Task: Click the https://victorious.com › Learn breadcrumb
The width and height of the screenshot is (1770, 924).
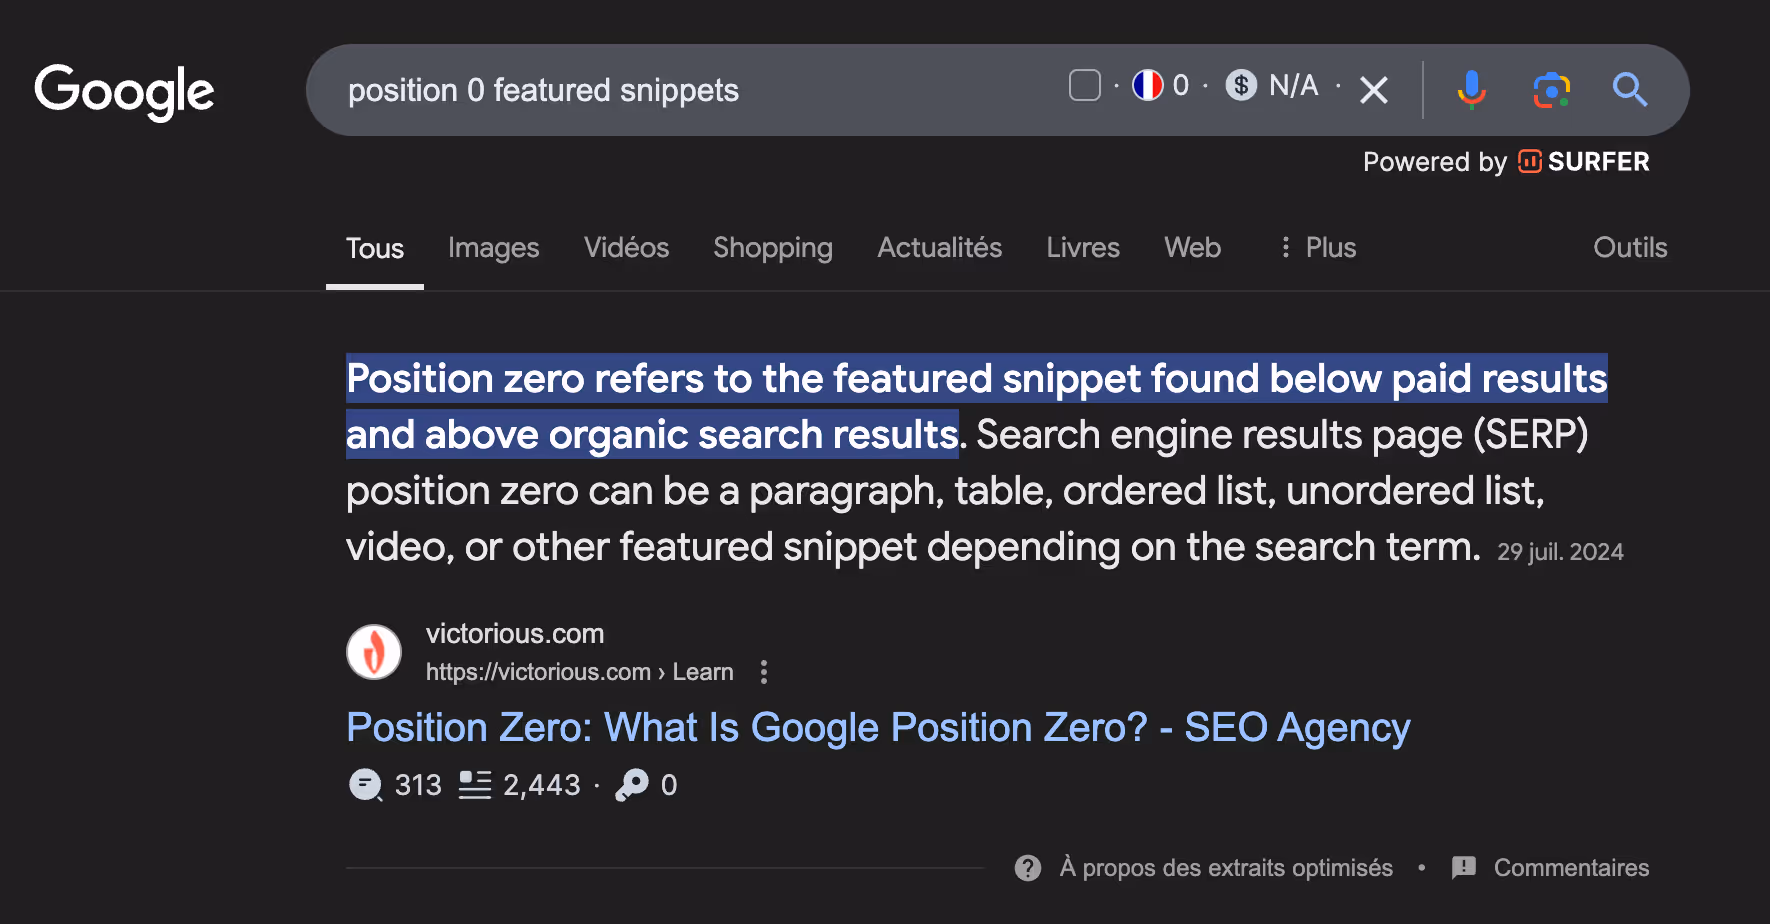Action: (580, 672)
